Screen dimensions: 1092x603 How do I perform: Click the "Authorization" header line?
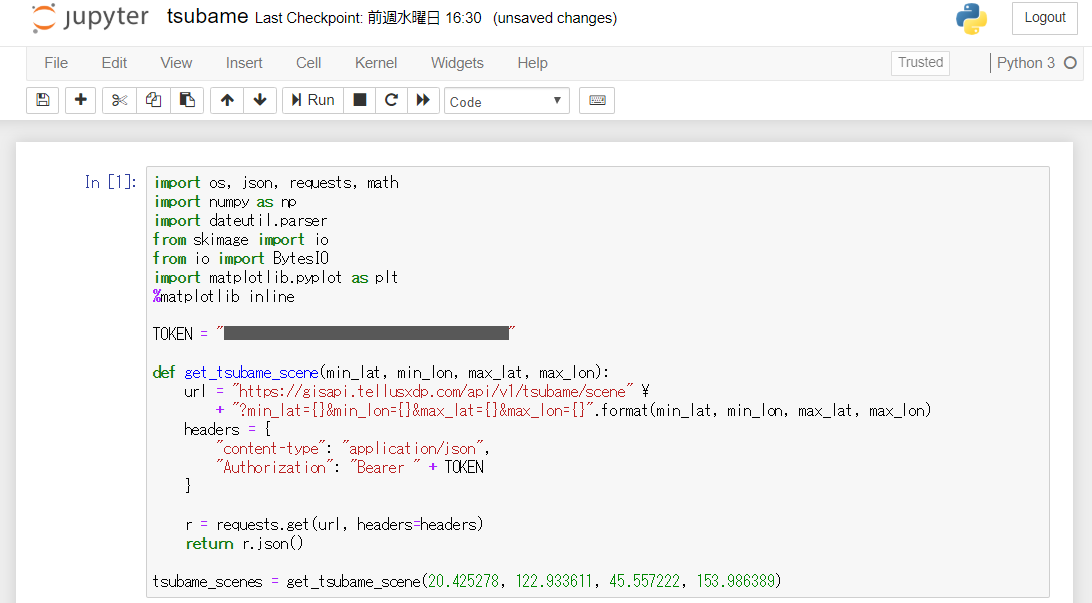350,467
